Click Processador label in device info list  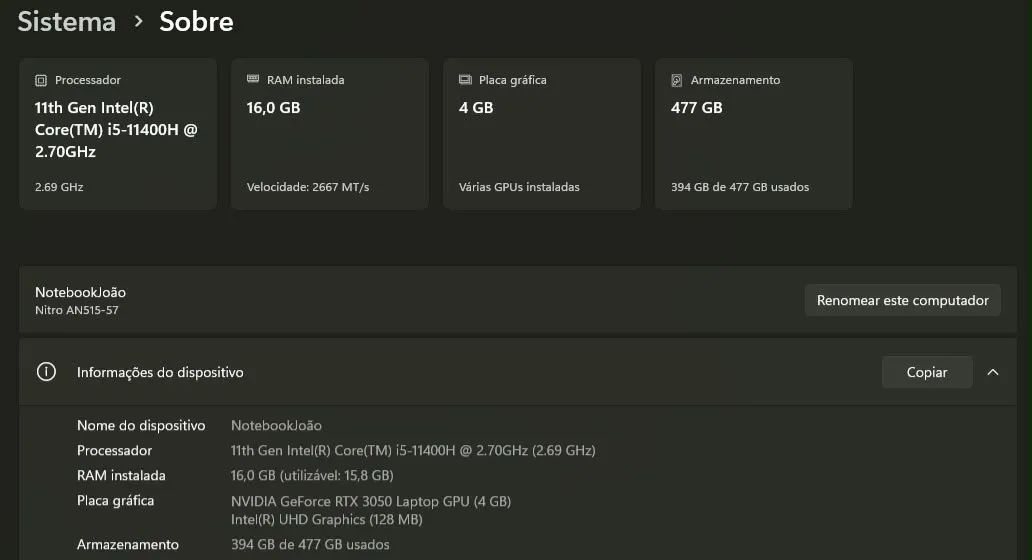click(x=115, y=451)
